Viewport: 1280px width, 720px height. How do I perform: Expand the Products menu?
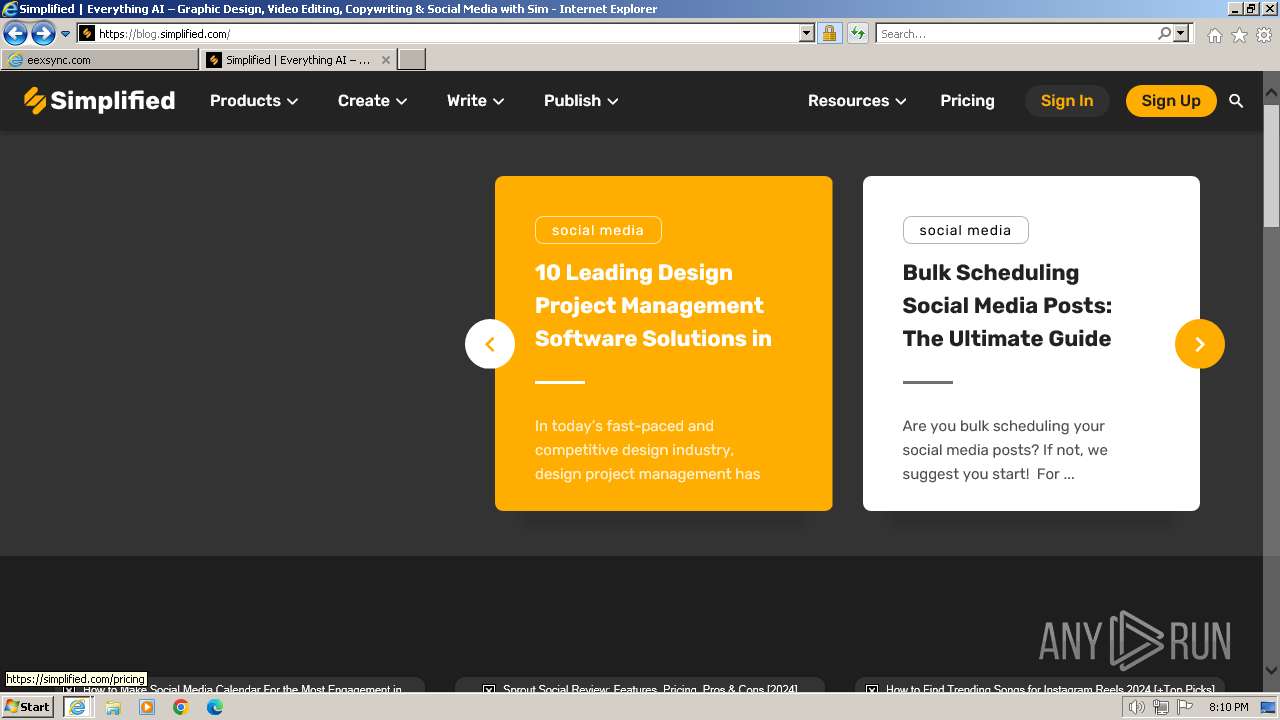pyautogui.click(x=254, y=101)
